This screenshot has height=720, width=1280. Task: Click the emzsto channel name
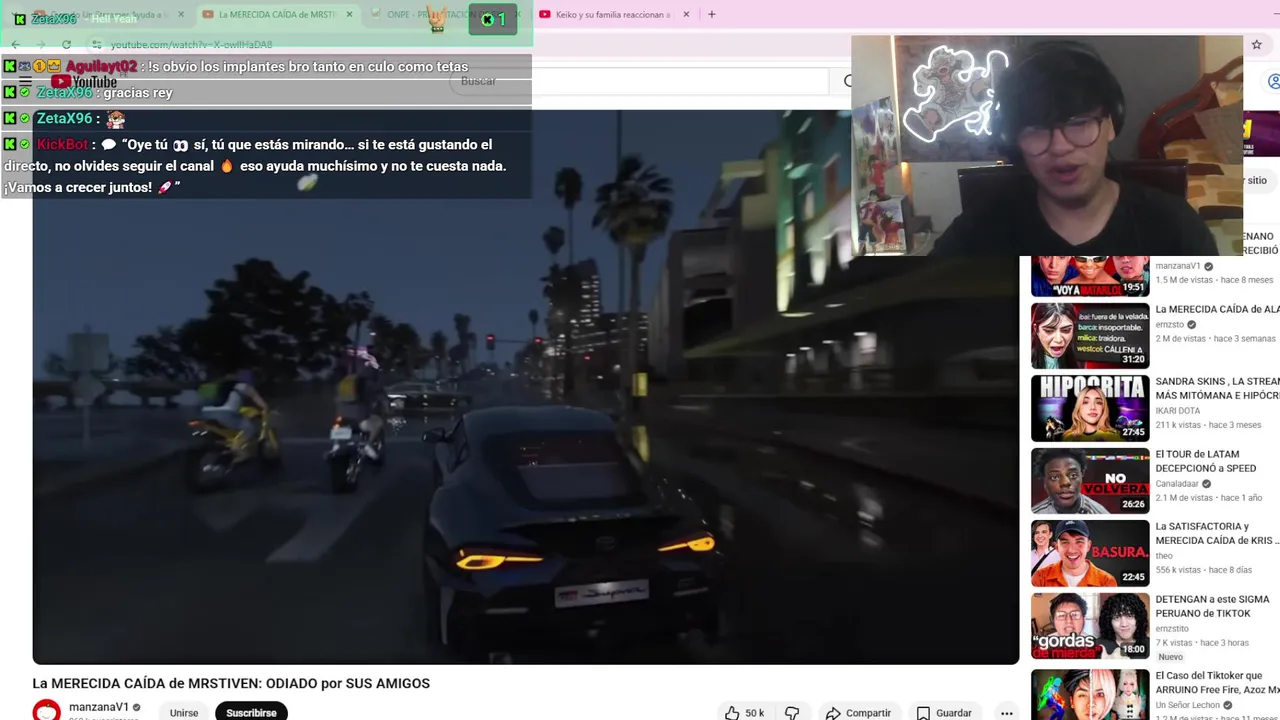pos(1169,324)
